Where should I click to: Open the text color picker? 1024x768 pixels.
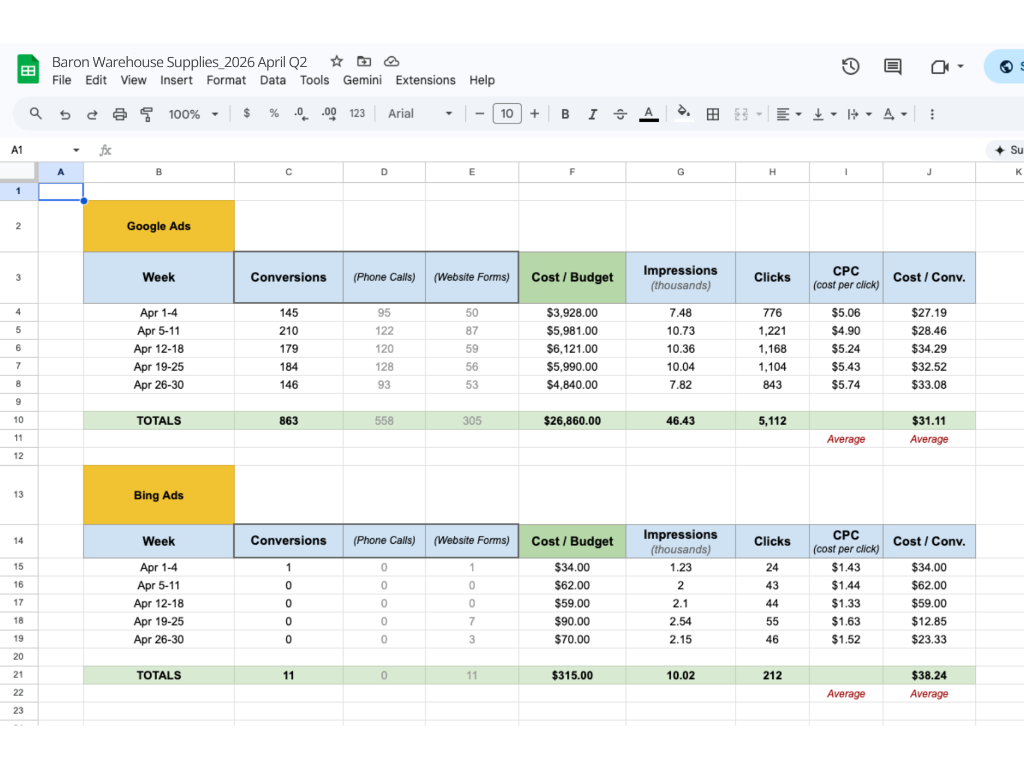point(648,114)
